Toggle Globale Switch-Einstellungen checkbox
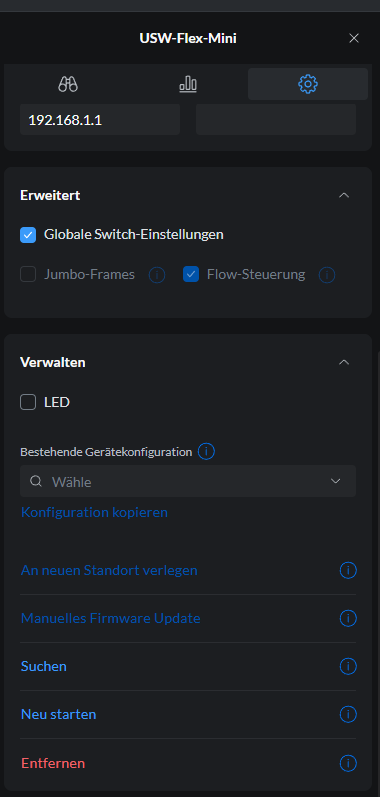380x797 pixels. click(x=28, y=235)
